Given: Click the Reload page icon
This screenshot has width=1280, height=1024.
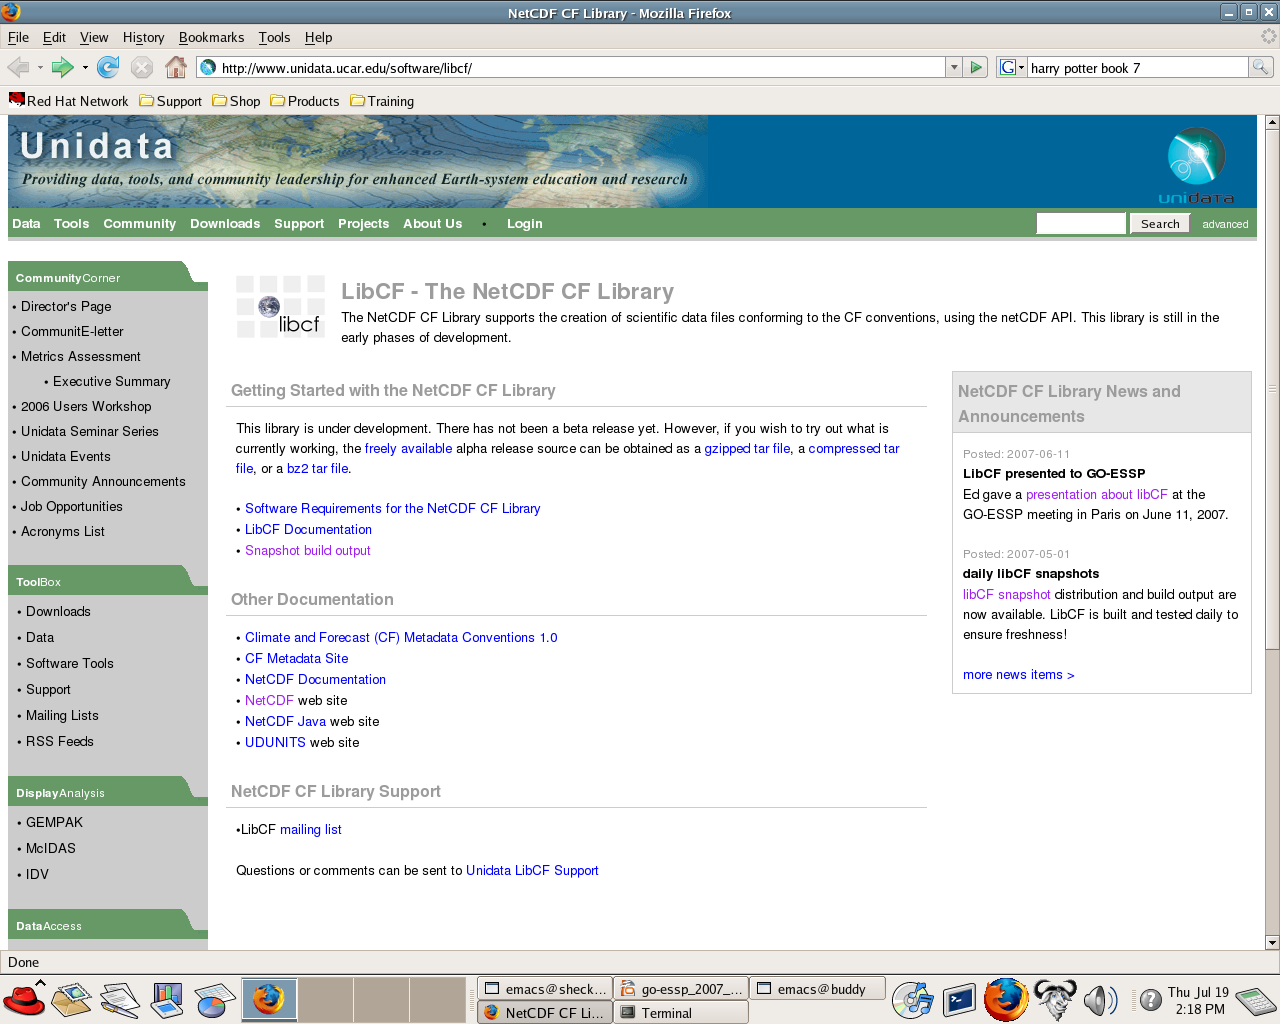Looking at the screenshot, I should pos(108,67).
